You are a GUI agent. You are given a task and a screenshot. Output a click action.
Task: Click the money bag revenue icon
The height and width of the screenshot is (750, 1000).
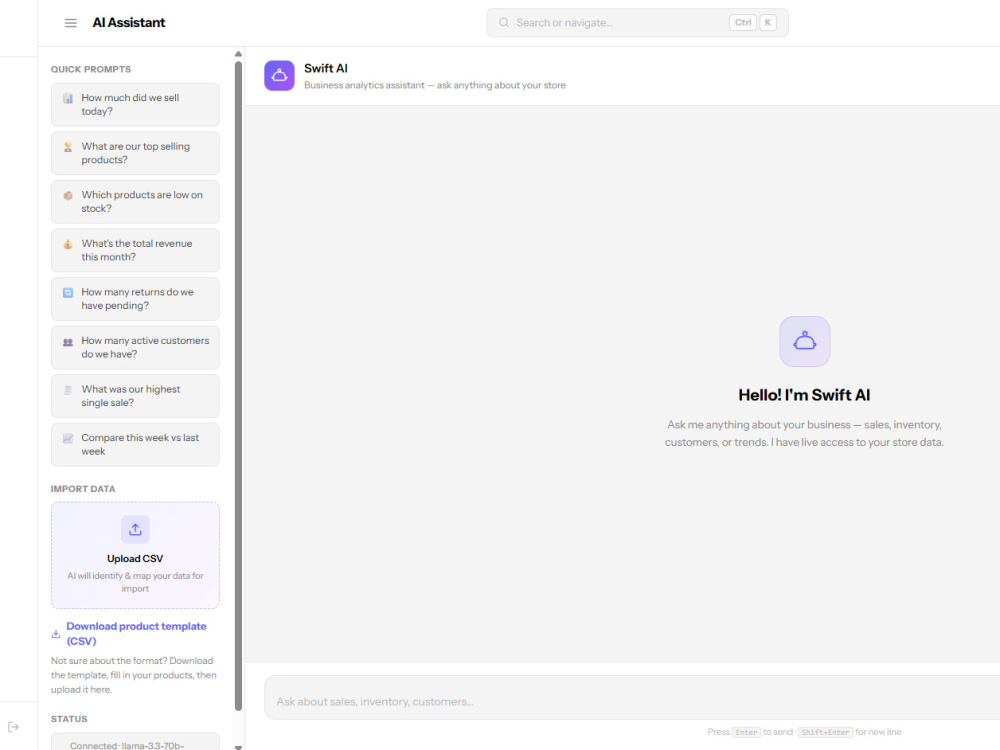68,244
